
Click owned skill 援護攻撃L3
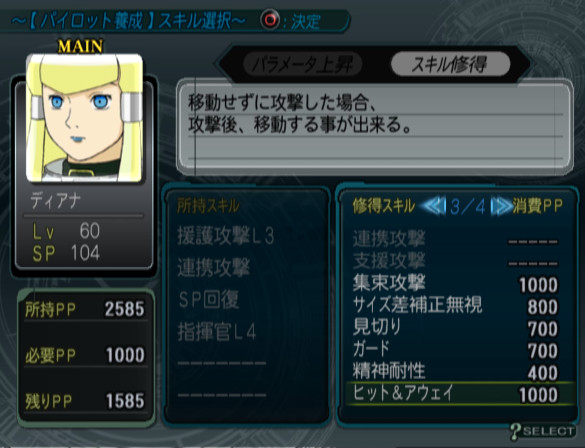click(x=226, y=236)
